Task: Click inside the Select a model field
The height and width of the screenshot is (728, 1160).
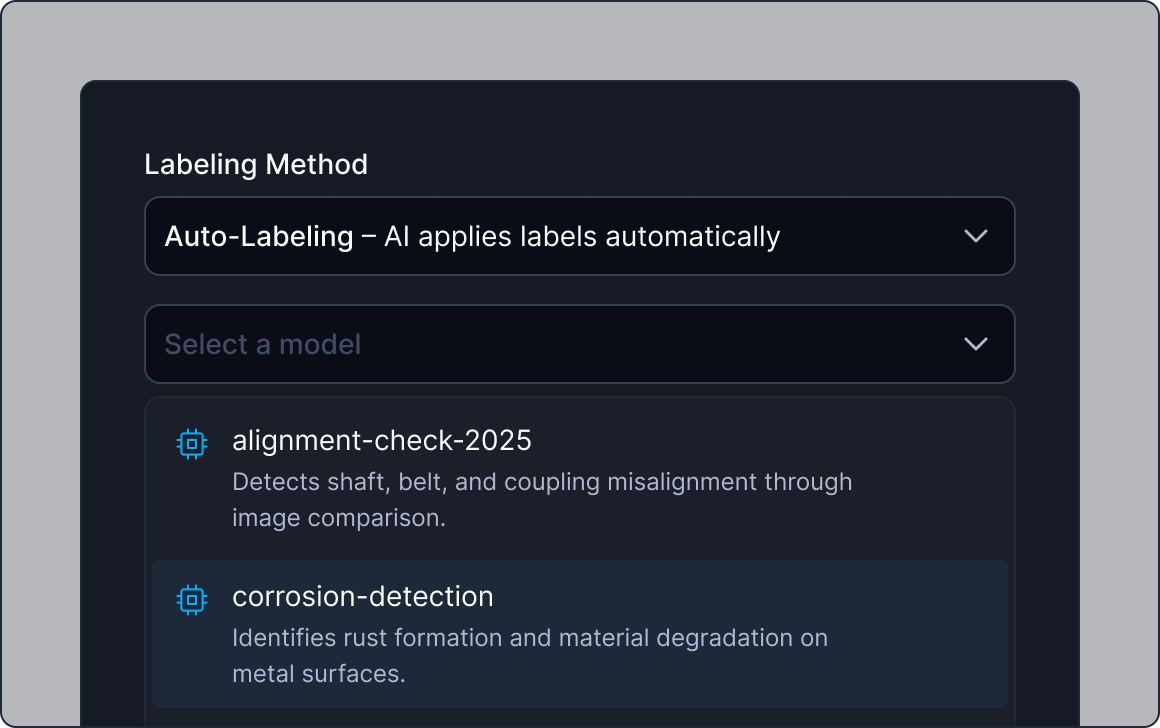Action: (x=500, y=344)
